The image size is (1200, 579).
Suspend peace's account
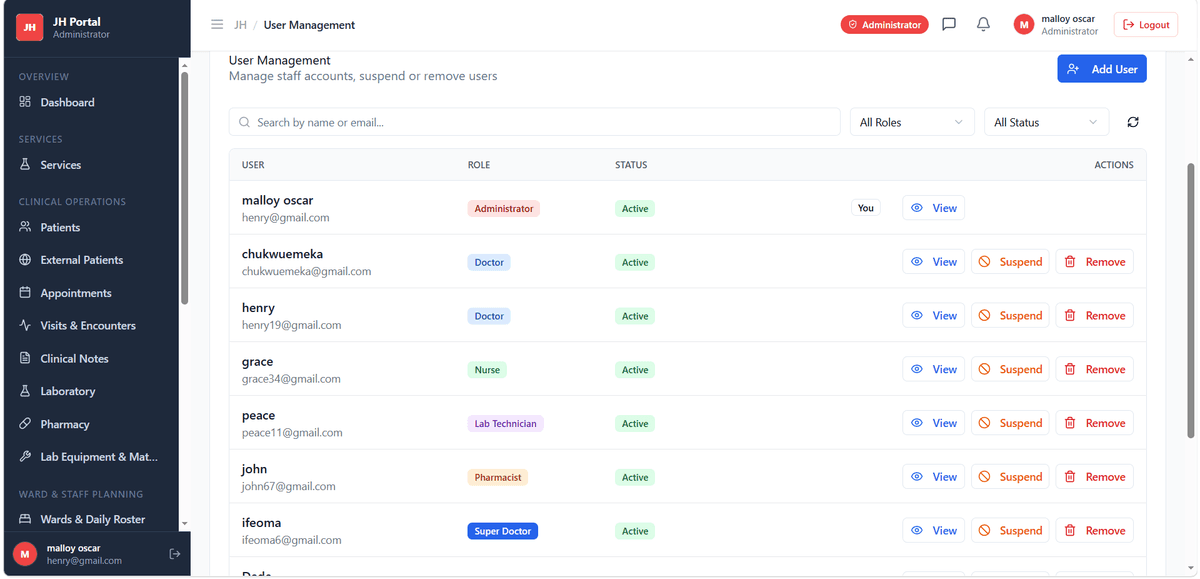tap(1010, 423)
